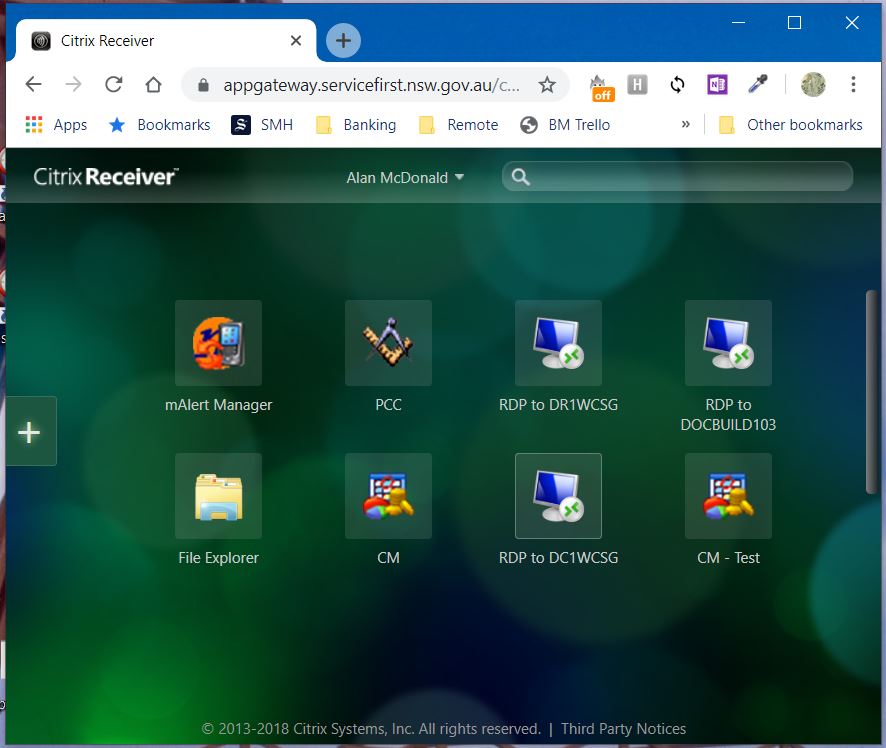Open the BM Trello bookmark
The image size is (886, 748).
tap(565, 125)
